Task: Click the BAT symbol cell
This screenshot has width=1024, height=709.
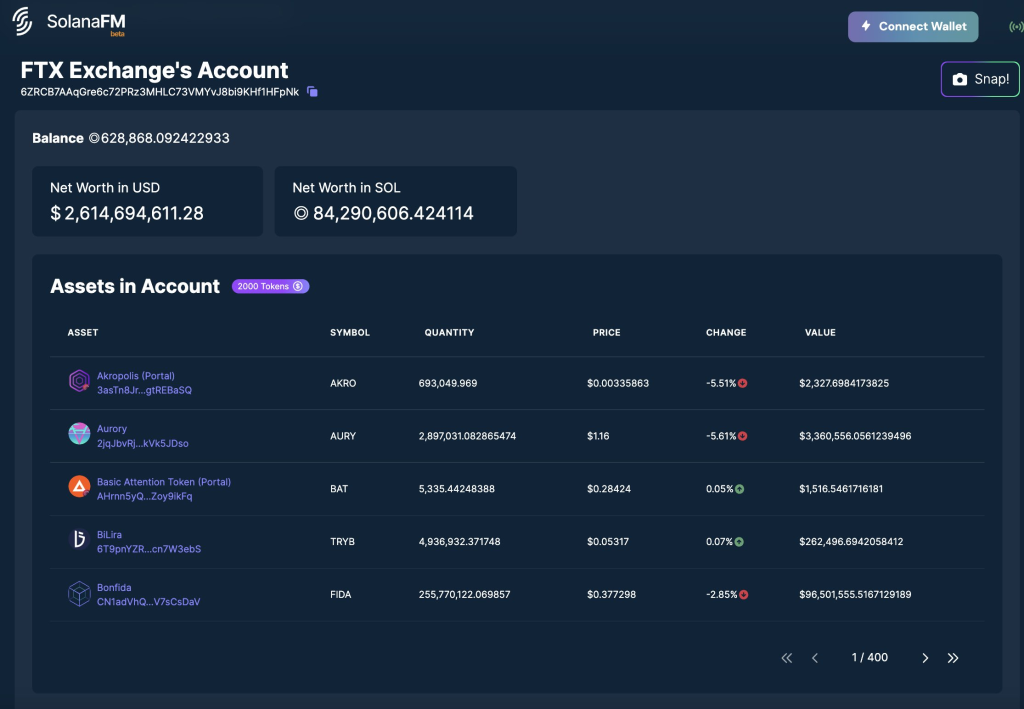Action: click(x=339, y=489)
